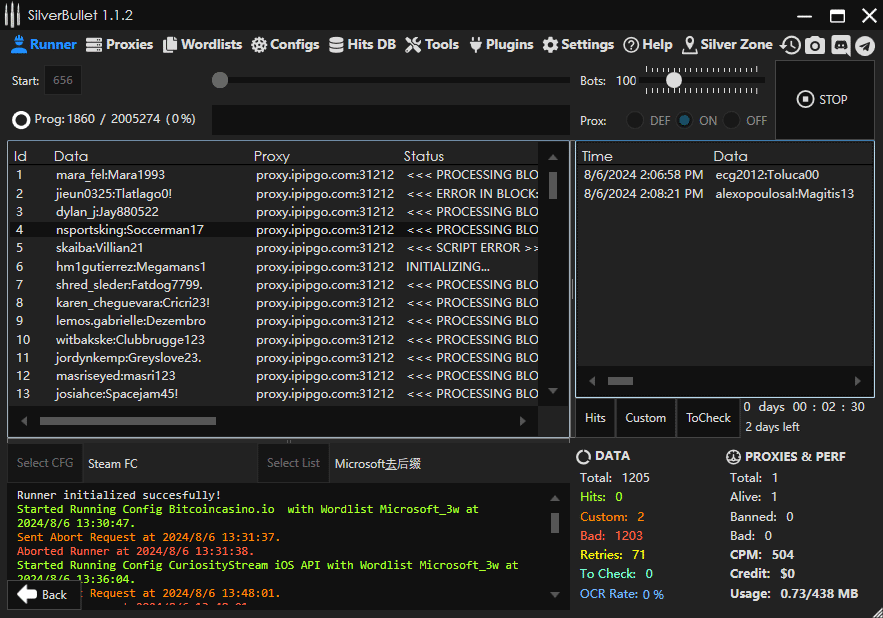Open the Silver Zone location menu

(727, 45)
